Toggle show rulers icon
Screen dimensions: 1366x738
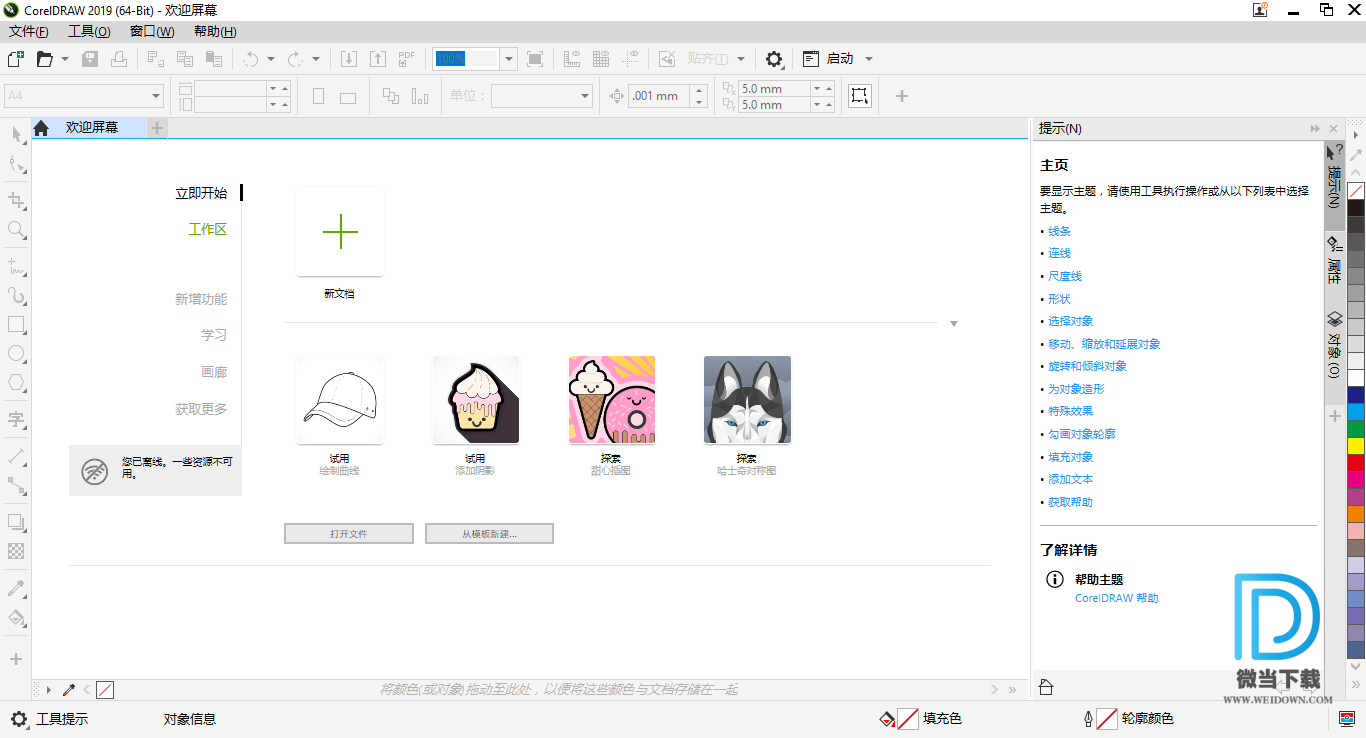tap(572, 59)
